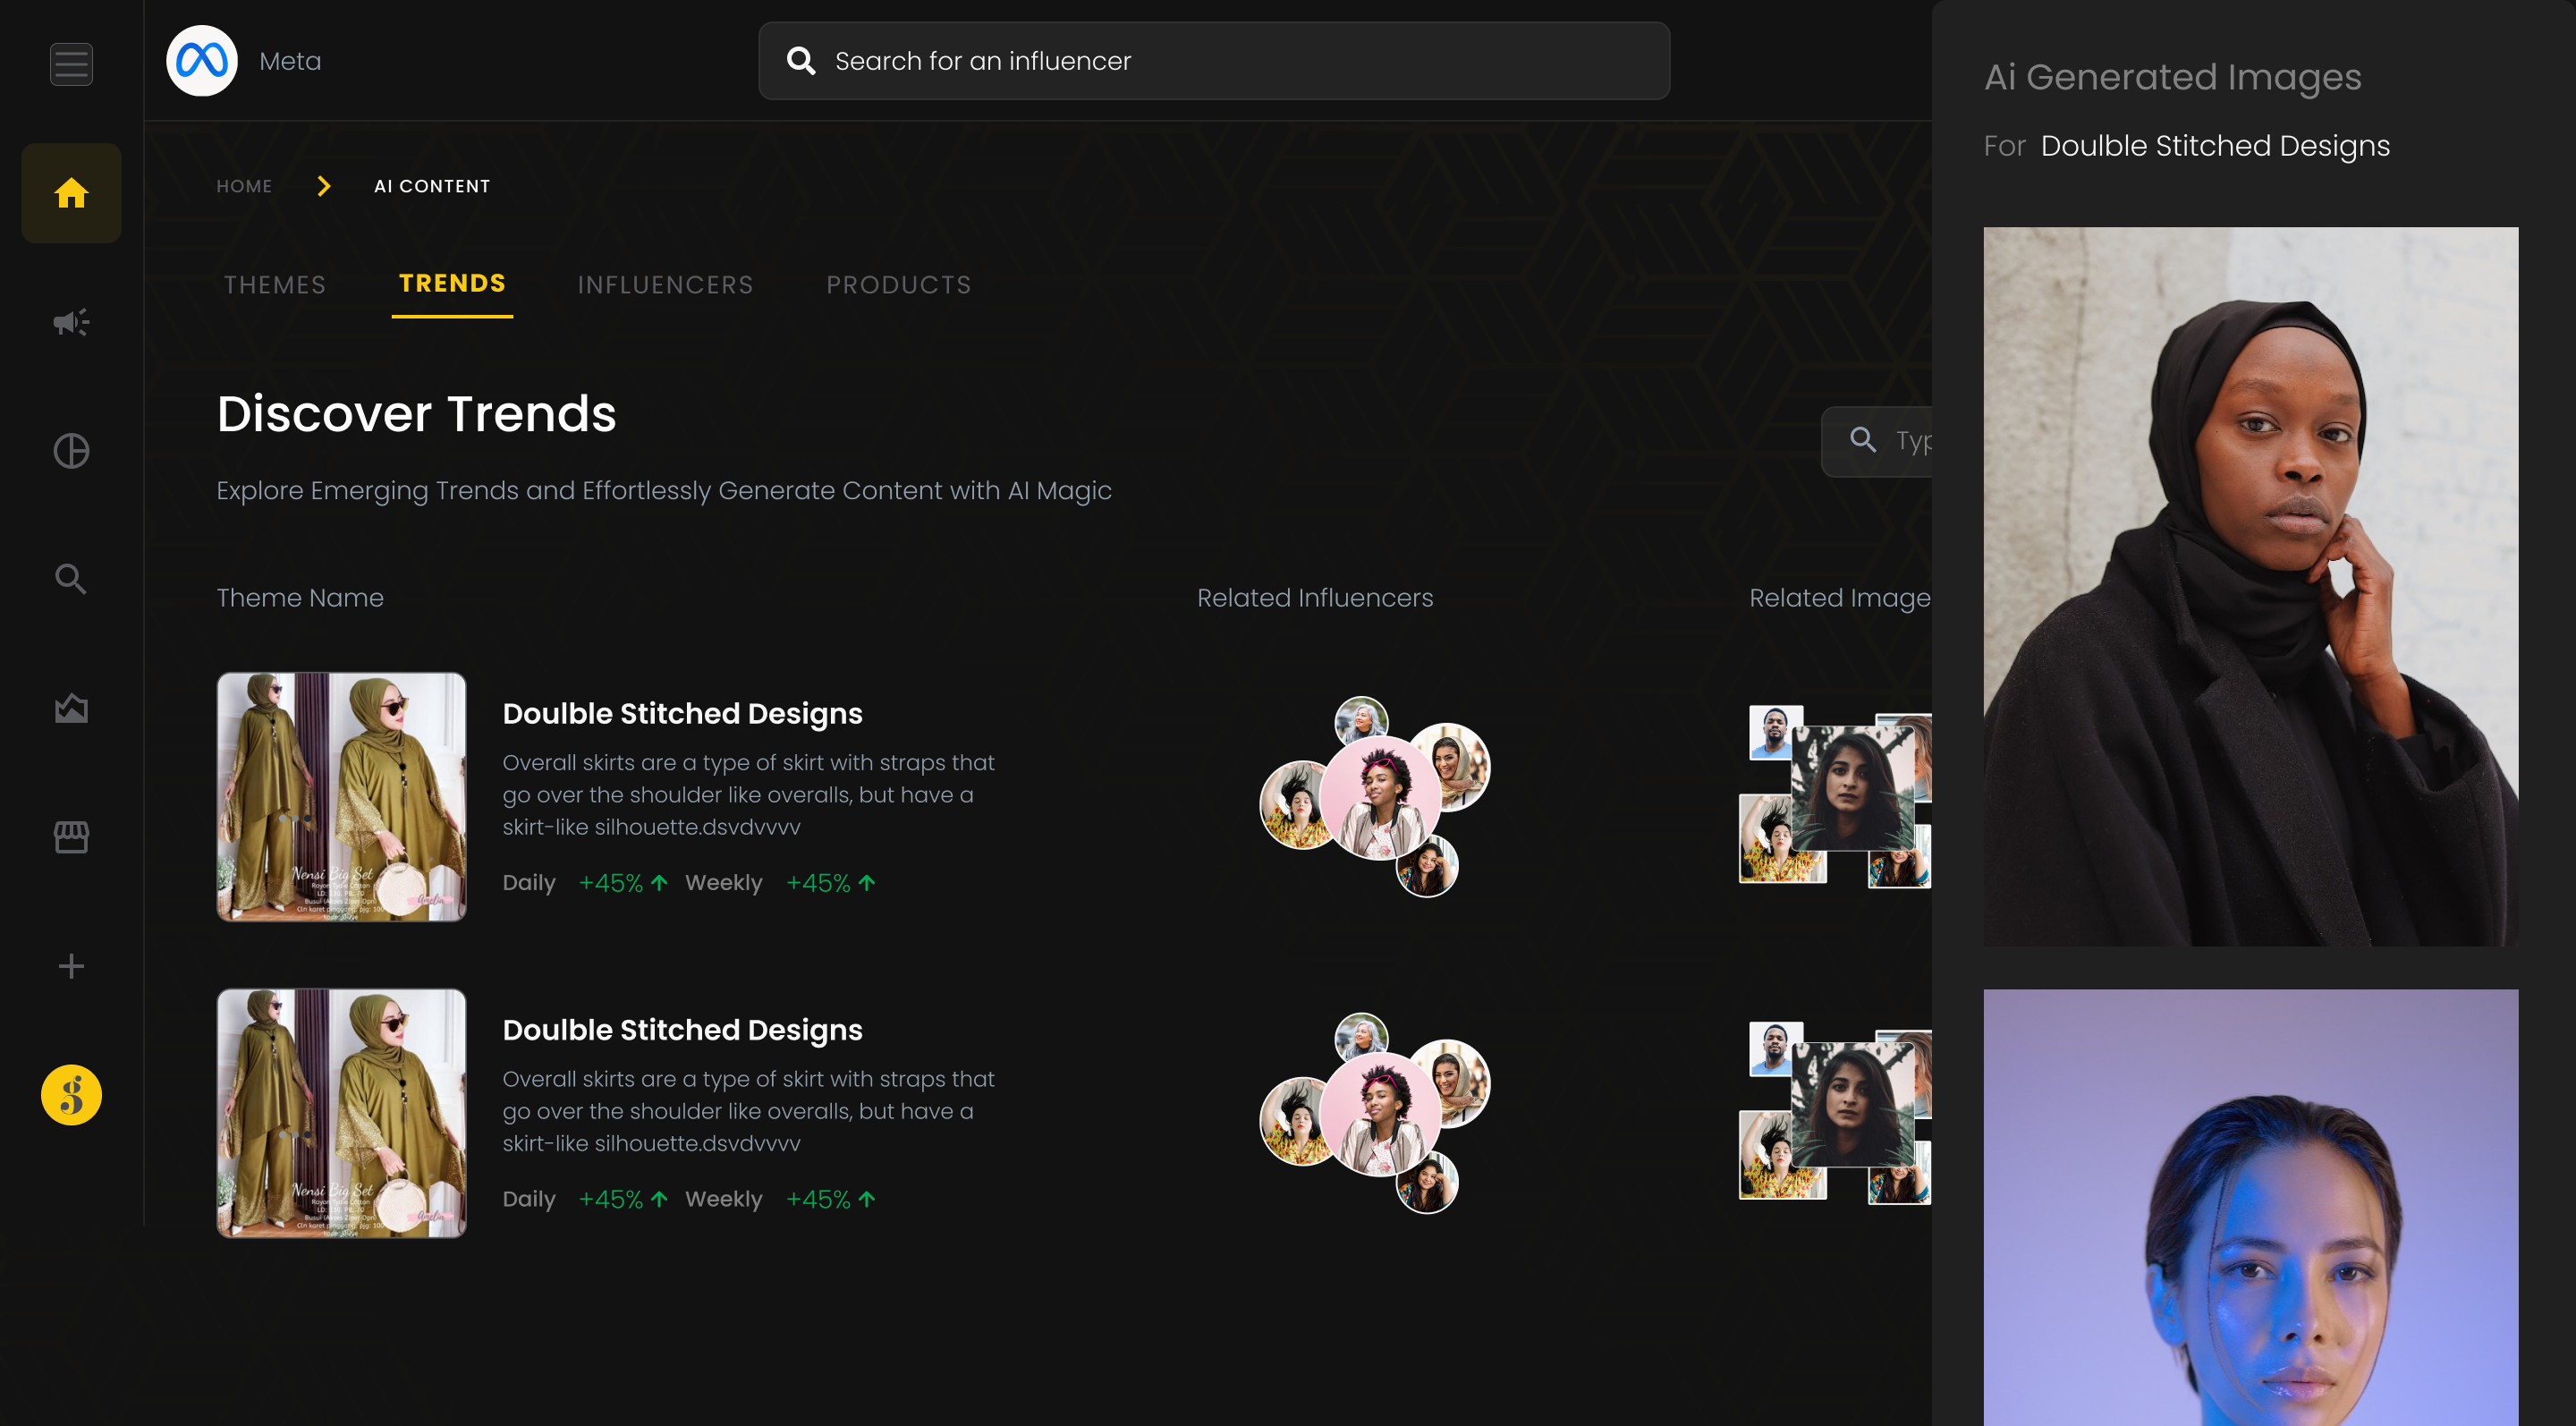Focus the Search for an influencer field

tap(1214, 61)
